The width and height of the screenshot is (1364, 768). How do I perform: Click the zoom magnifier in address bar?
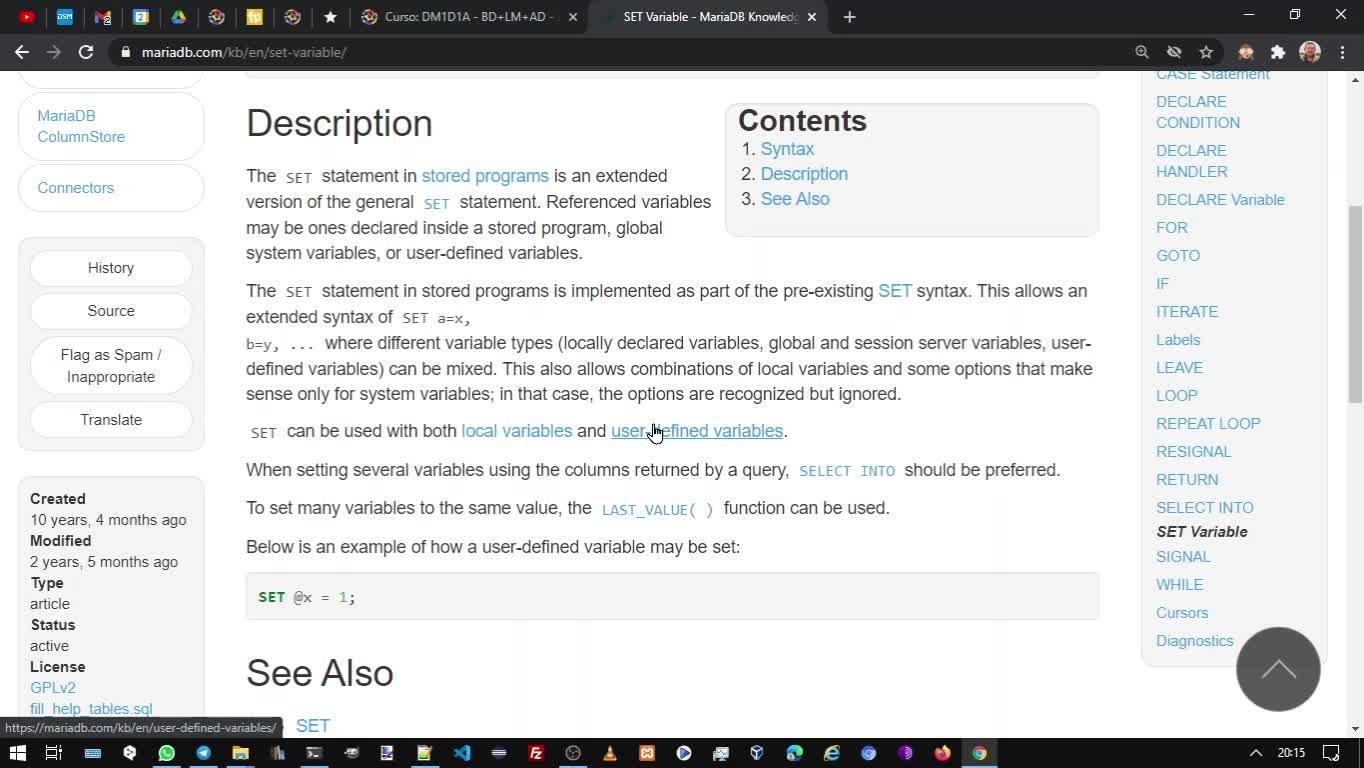click(x=1142, y=52)
